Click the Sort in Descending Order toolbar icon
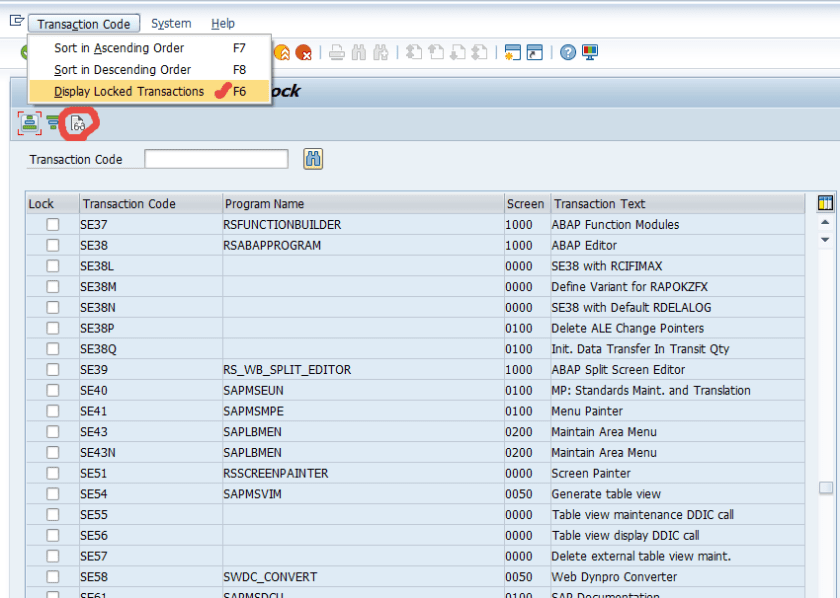Viewport: 840px width, 598px height. [x=53, y=124]
